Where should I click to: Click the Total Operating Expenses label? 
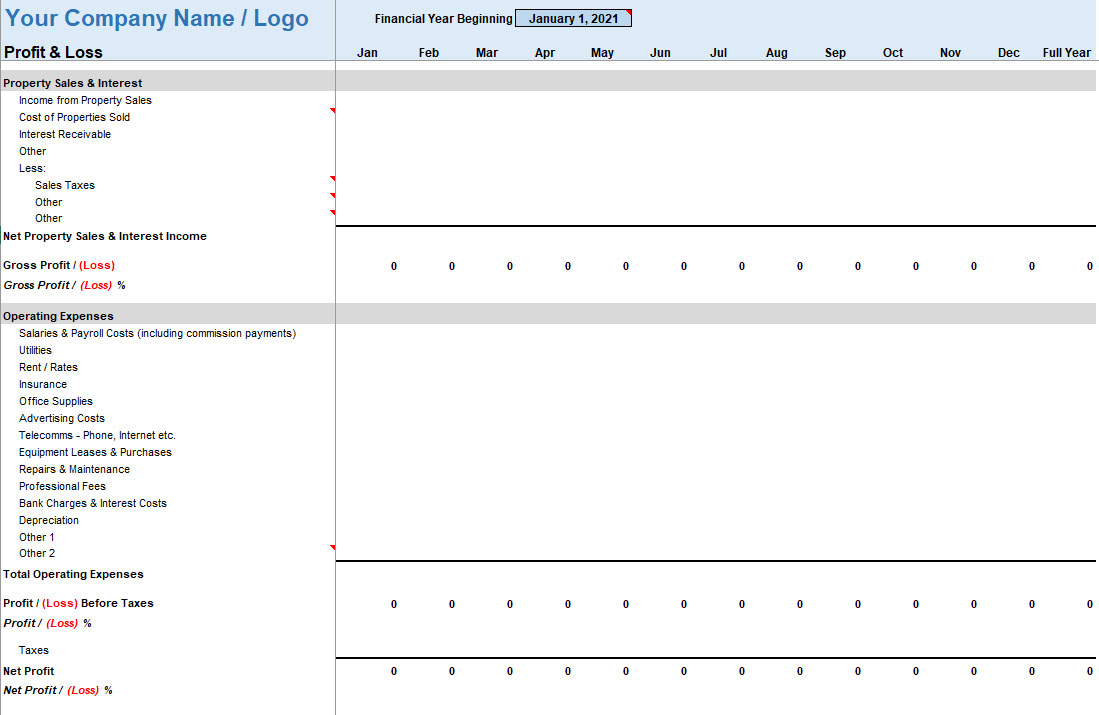(73, 575)
